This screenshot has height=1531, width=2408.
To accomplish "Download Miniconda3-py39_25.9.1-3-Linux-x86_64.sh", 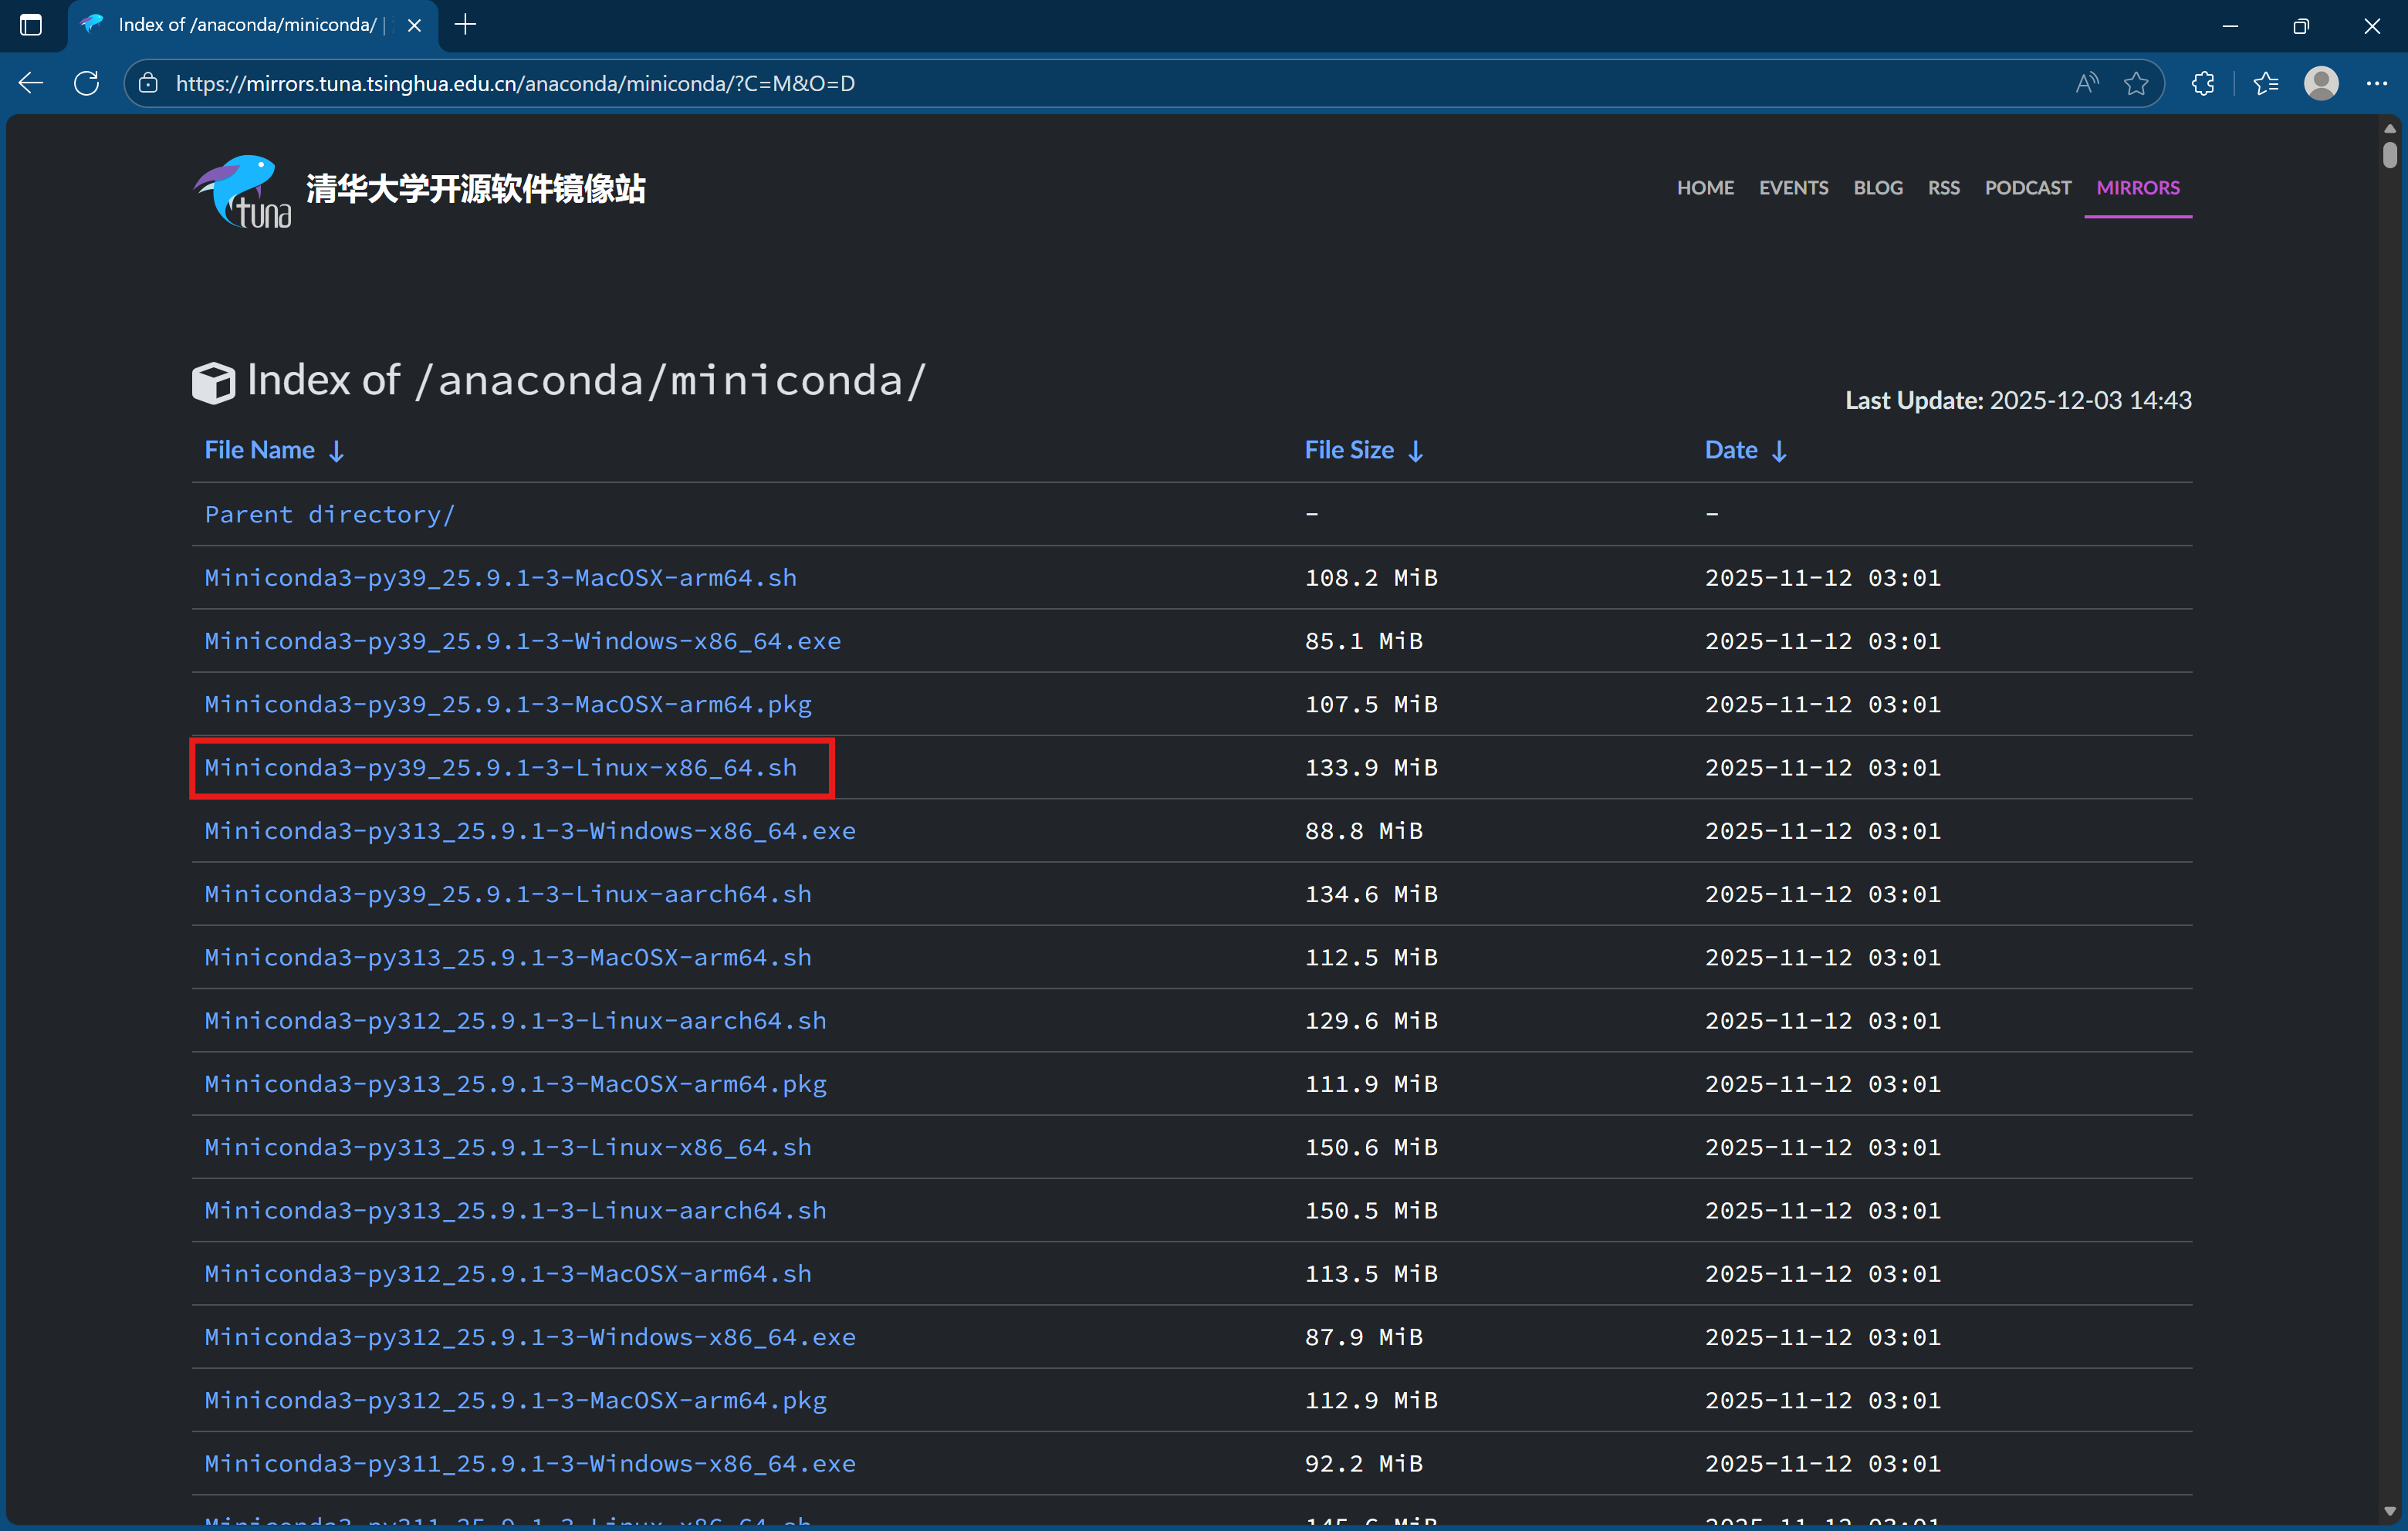I will coord(500,768).
